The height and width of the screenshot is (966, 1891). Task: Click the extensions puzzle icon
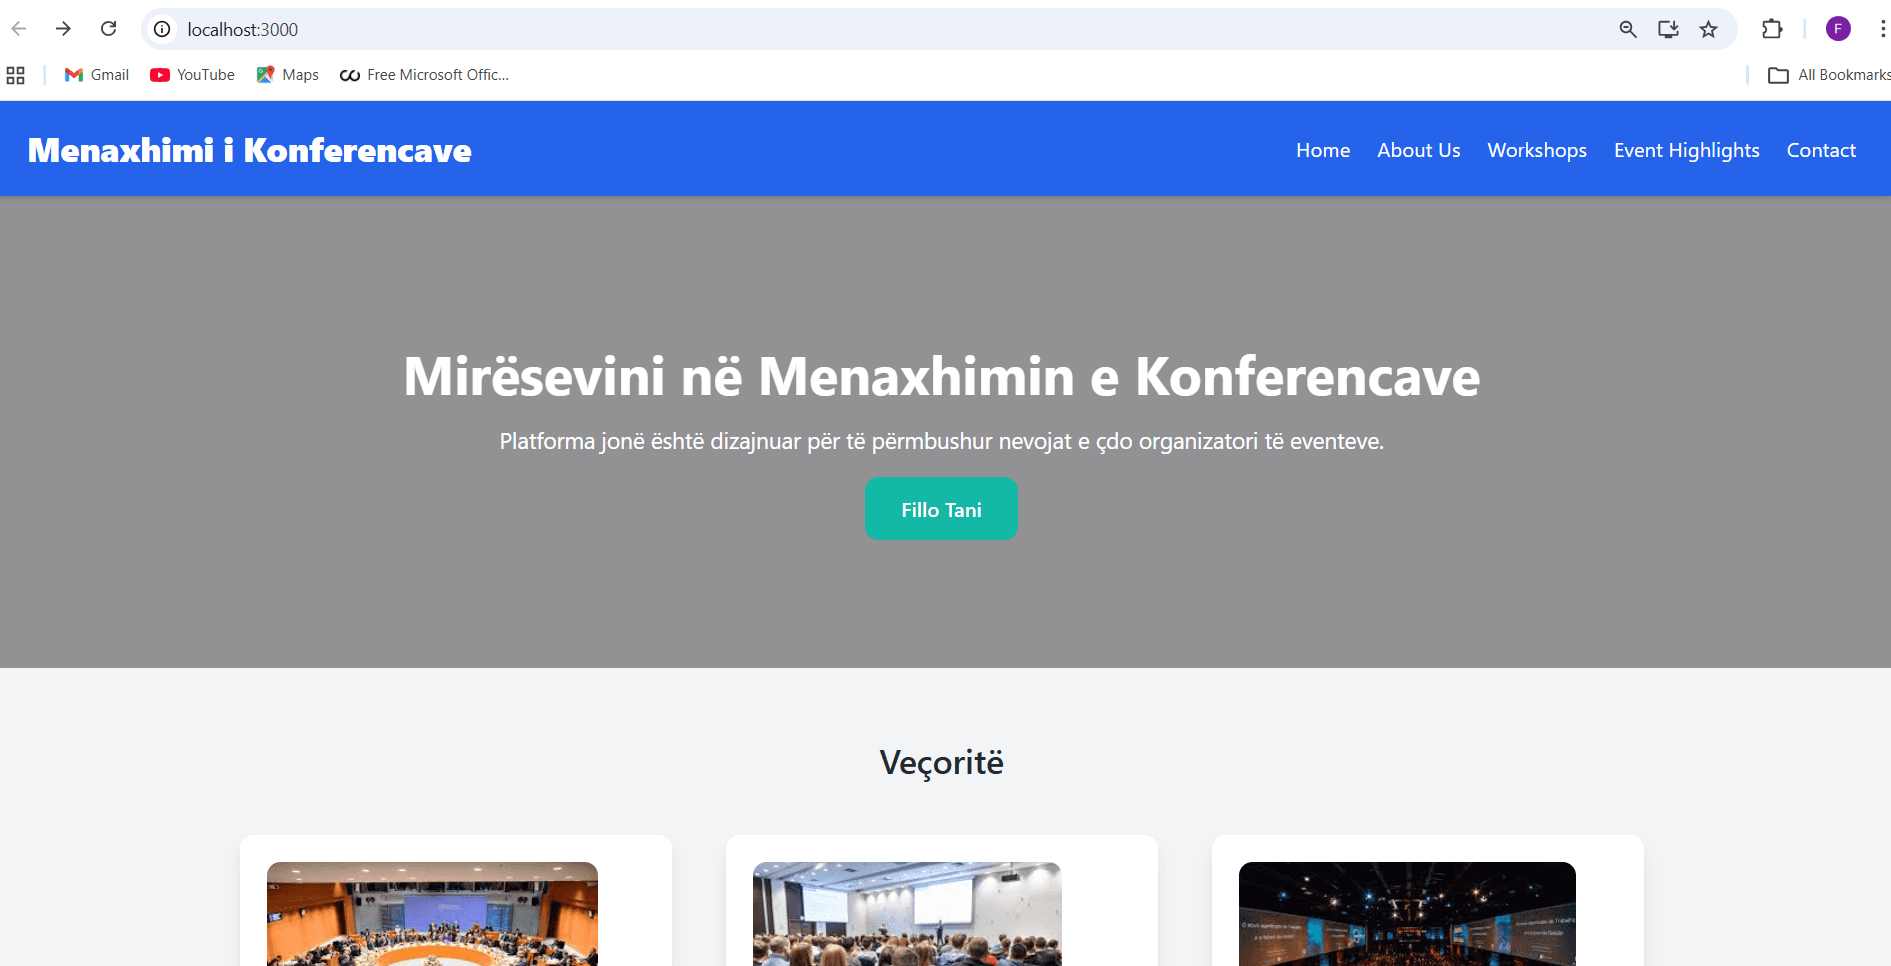pyautogui.click(x=1771, y=29)
